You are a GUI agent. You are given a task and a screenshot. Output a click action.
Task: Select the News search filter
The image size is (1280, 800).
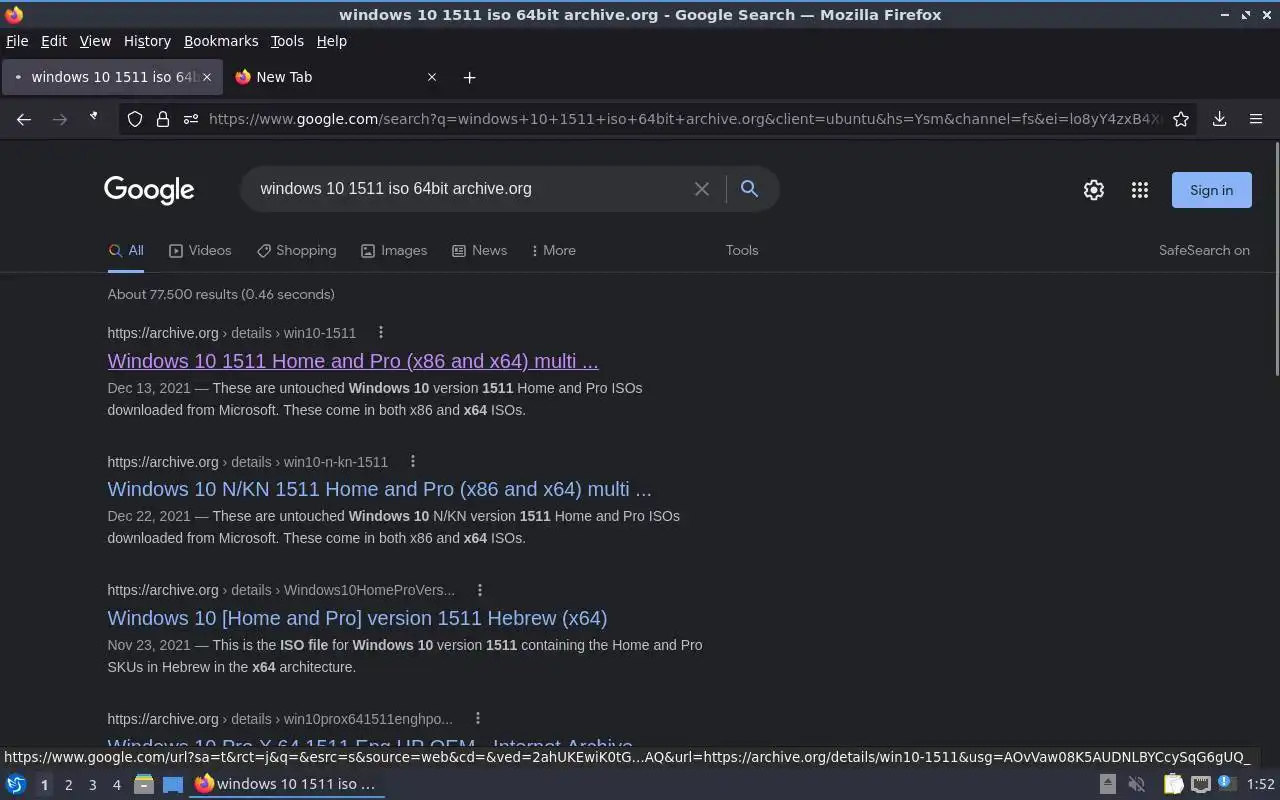click(x=479, y=250)
